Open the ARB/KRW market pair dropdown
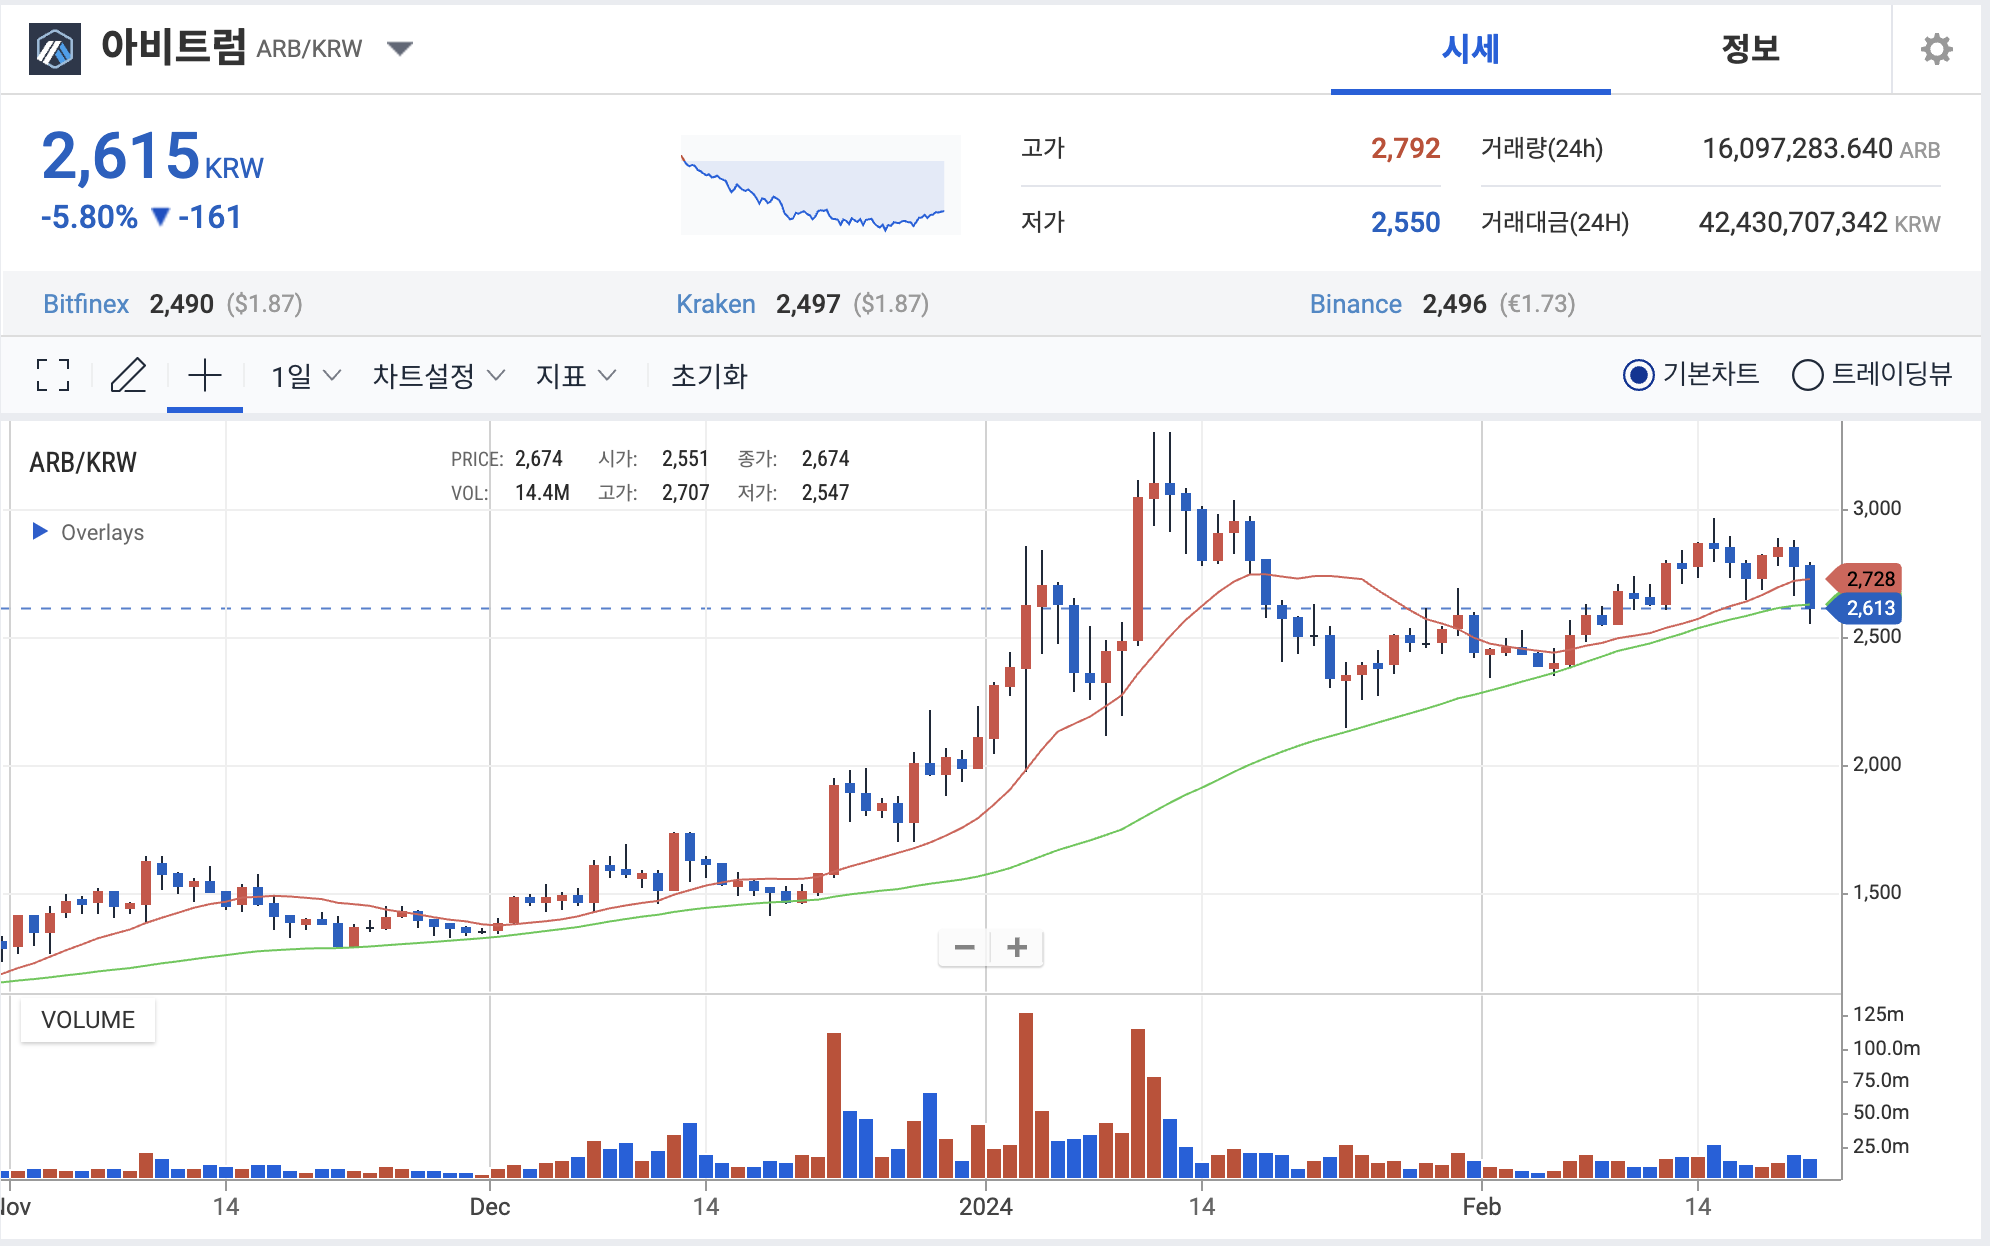This screenshot has height=1246, width=1990. (400, 48)
